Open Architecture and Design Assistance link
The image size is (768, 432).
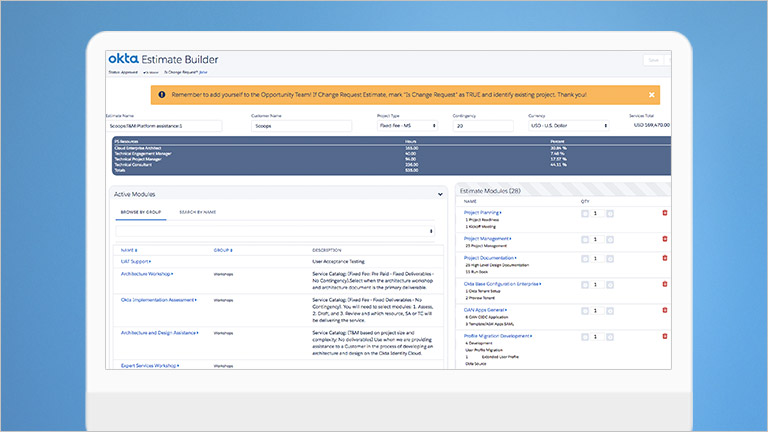pyautogui.click(x=159, y=333)
